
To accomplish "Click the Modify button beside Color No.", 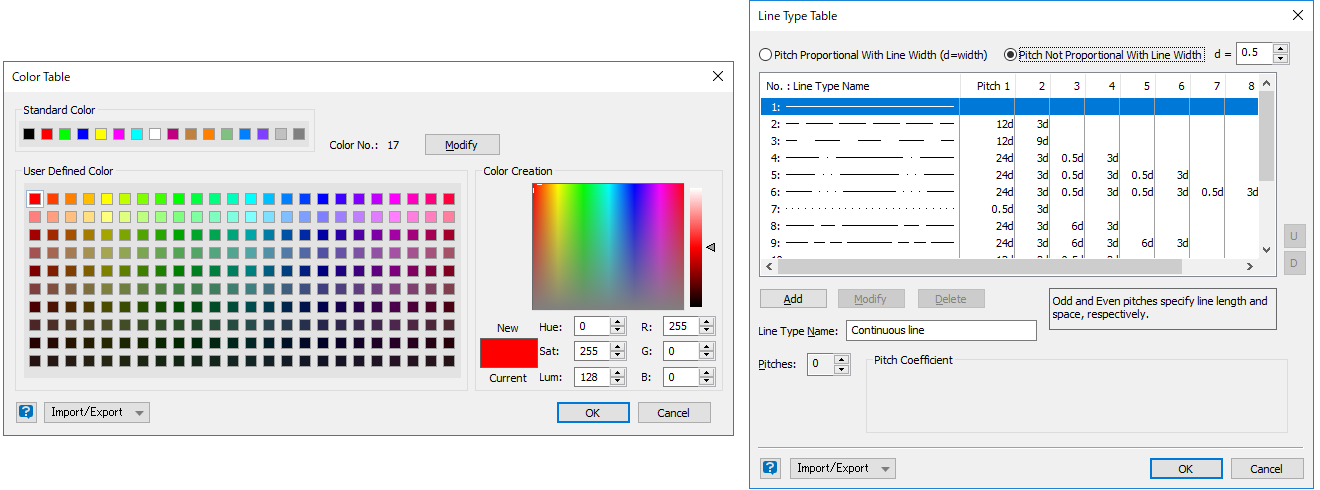I will click(461, 145).
